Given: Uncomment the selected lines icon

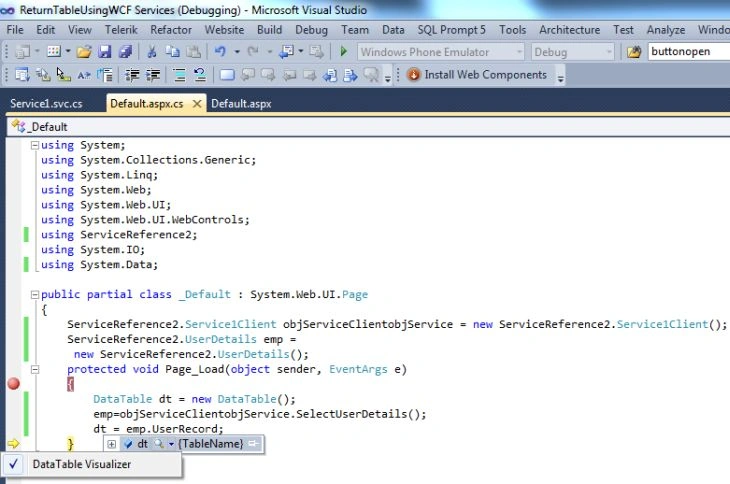Looking at the screenshot, I should [x=200, y=74].
